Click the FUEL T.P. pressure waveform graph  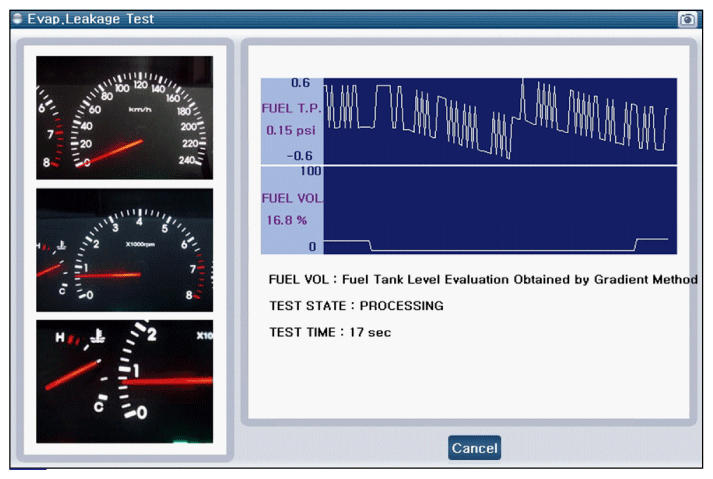click(x=499, y=121)
